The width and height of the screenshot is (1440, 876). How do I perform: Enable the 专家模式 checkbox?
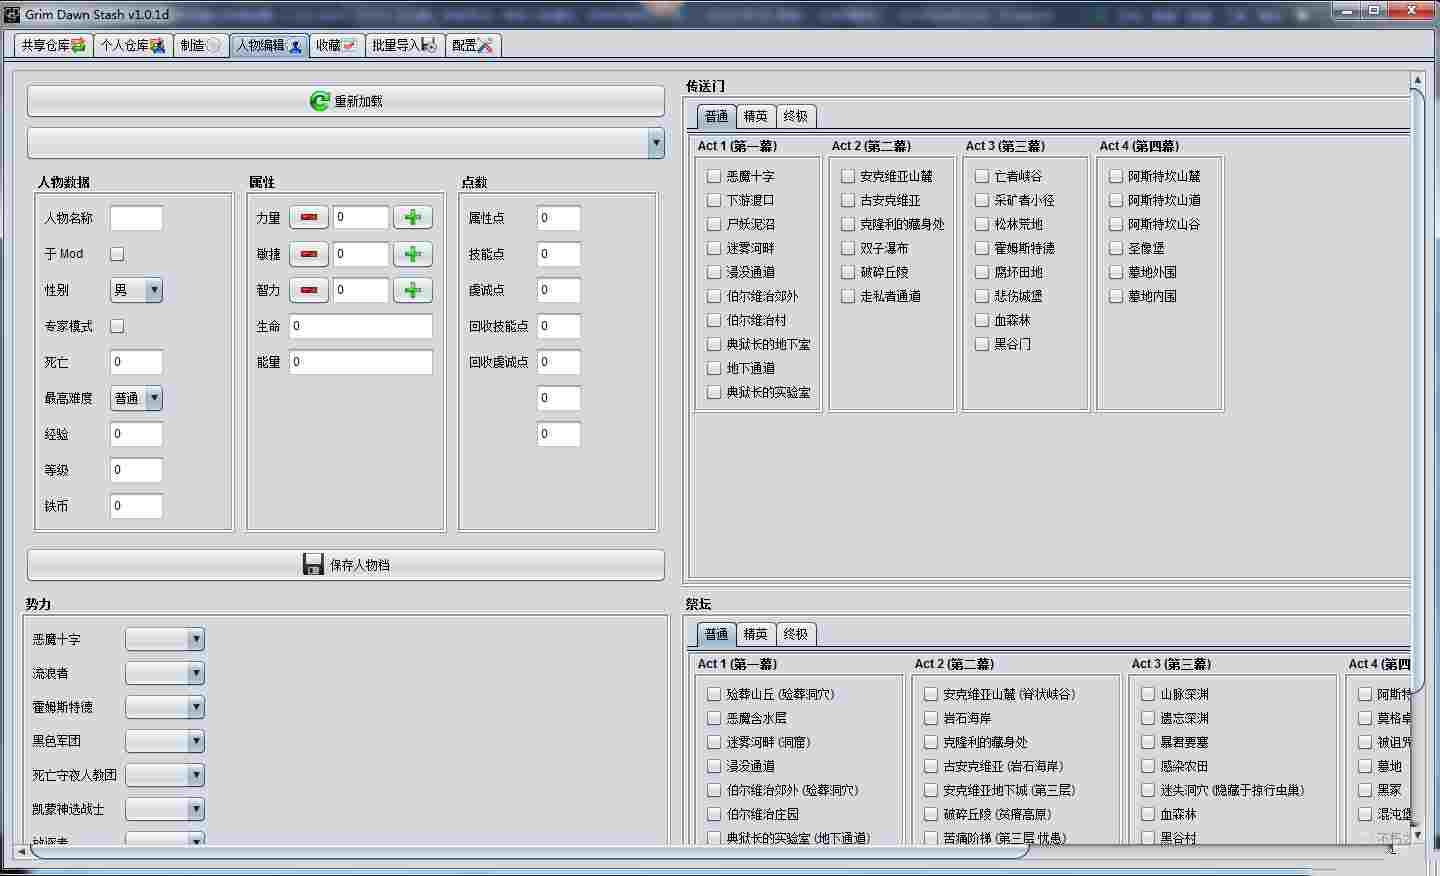117,326
